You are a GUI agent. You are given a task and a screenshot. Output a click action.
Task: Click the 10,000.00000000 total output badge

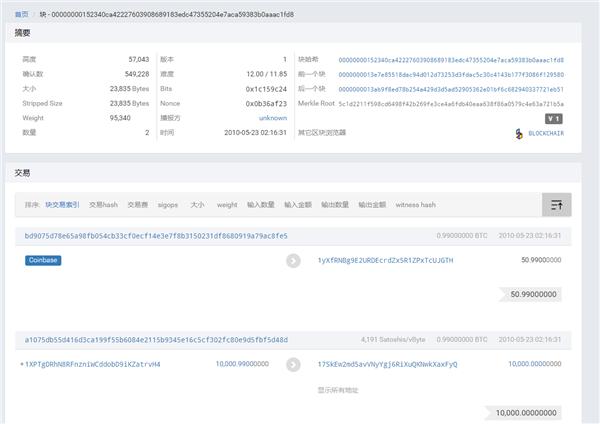523,413
